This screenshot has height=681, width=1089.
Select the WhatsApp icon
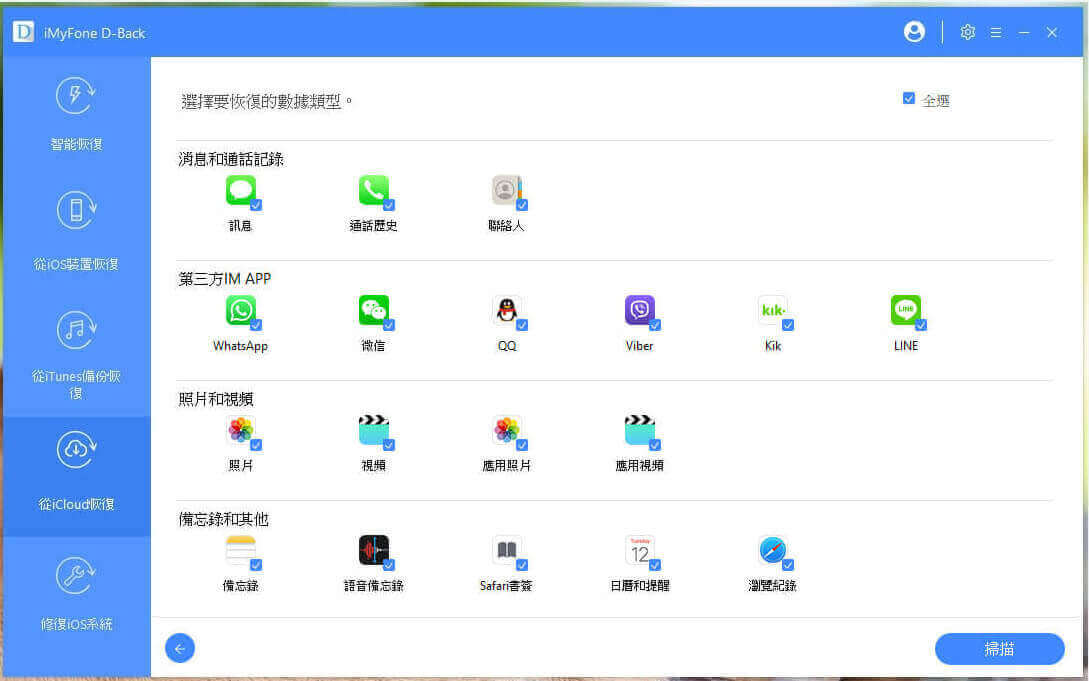240,310
